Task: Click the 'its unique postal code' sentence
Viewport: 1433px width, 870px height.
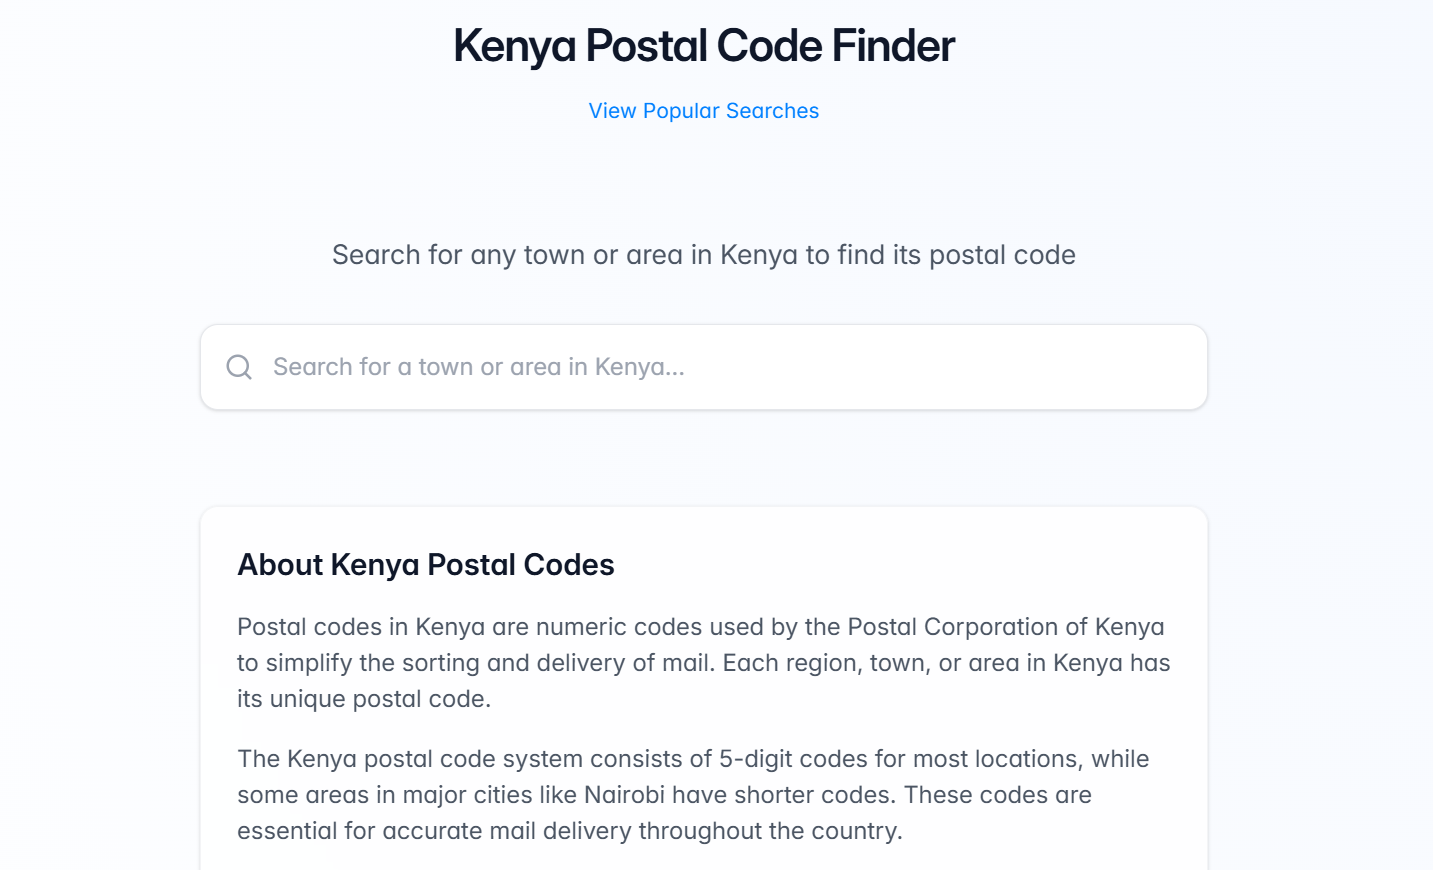Action: [x=363, y=699]
